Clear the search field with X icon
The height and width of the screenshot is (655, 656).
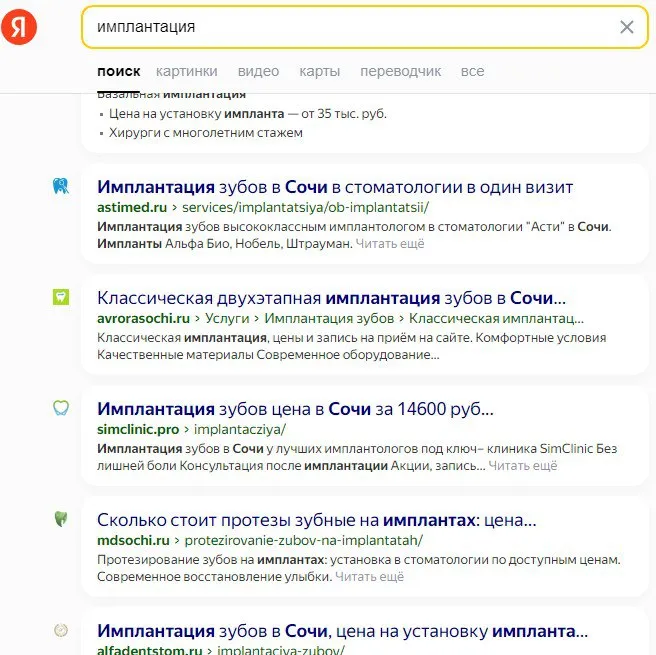point(627,27)
